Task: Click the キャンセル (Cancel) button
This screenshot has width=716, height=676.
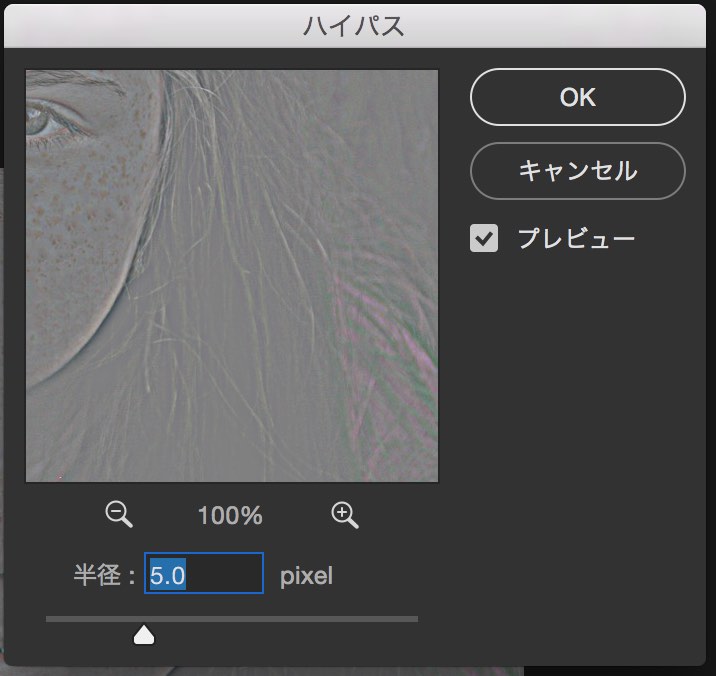Action: click(578, 171)
